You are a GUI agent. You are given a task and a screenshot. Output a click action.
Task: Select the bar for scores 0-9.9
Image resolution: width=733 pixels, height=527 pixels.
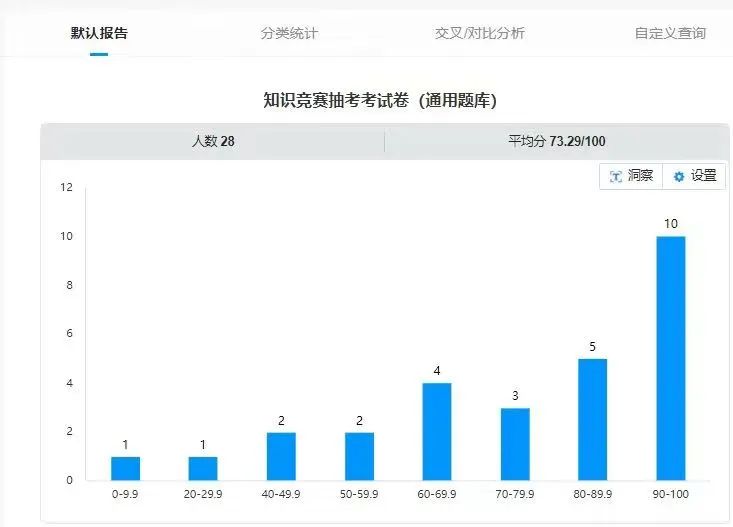click(x=125, y=468)
